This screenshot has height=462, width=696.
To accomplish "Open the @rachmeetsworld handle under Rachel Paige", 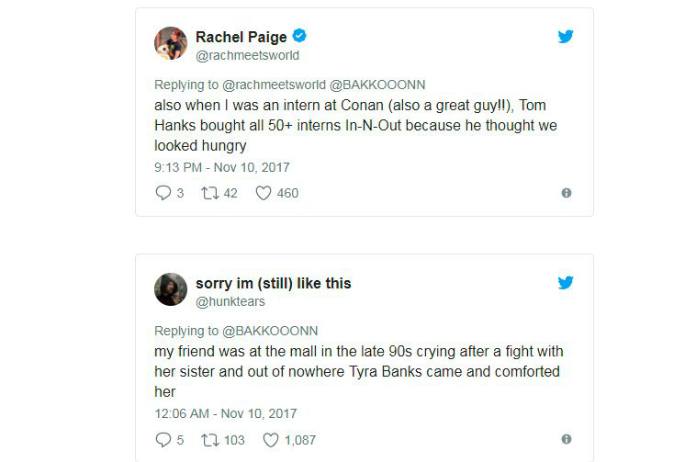I will [247, 55].
